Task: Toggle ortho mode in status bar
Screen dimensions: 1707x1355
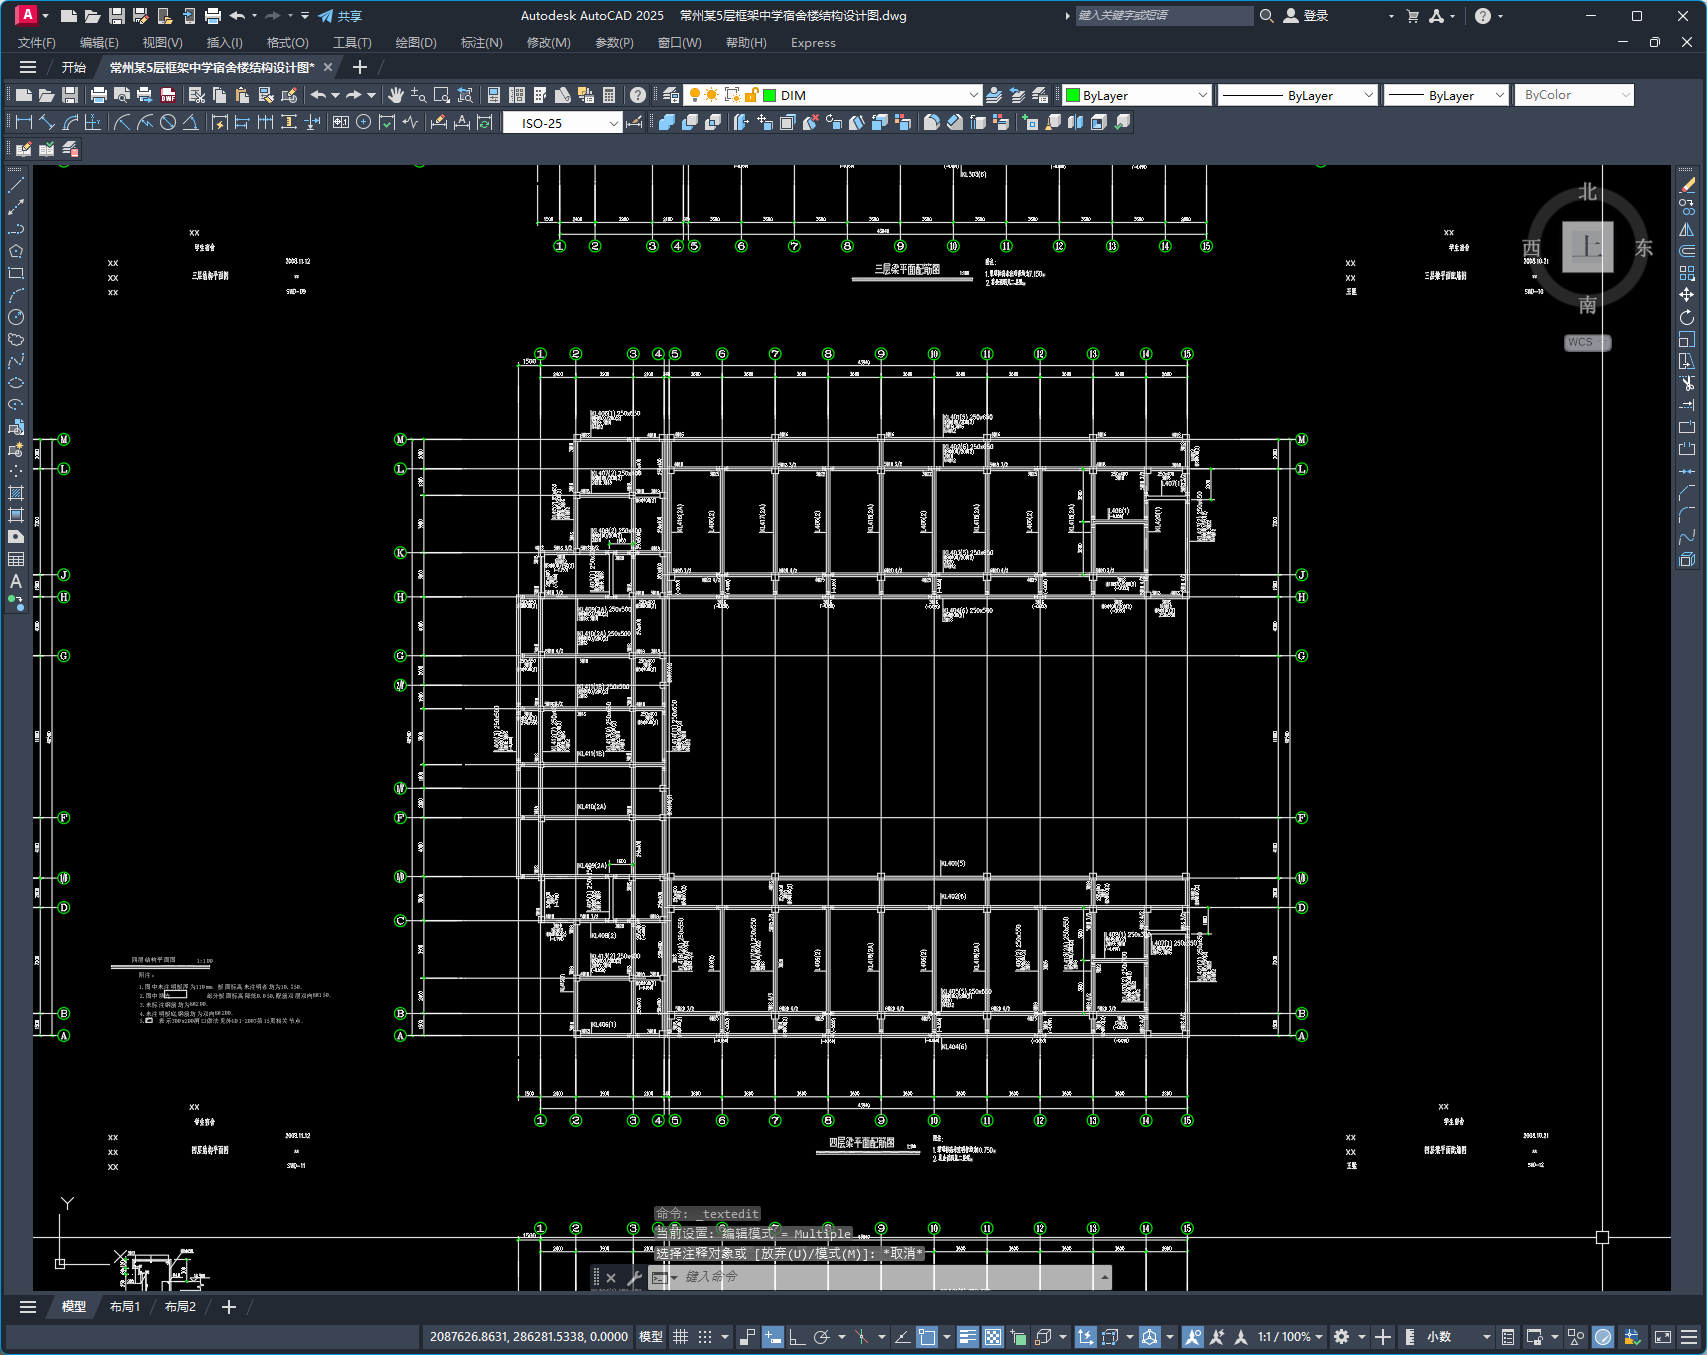Action: pos(797,1337)
